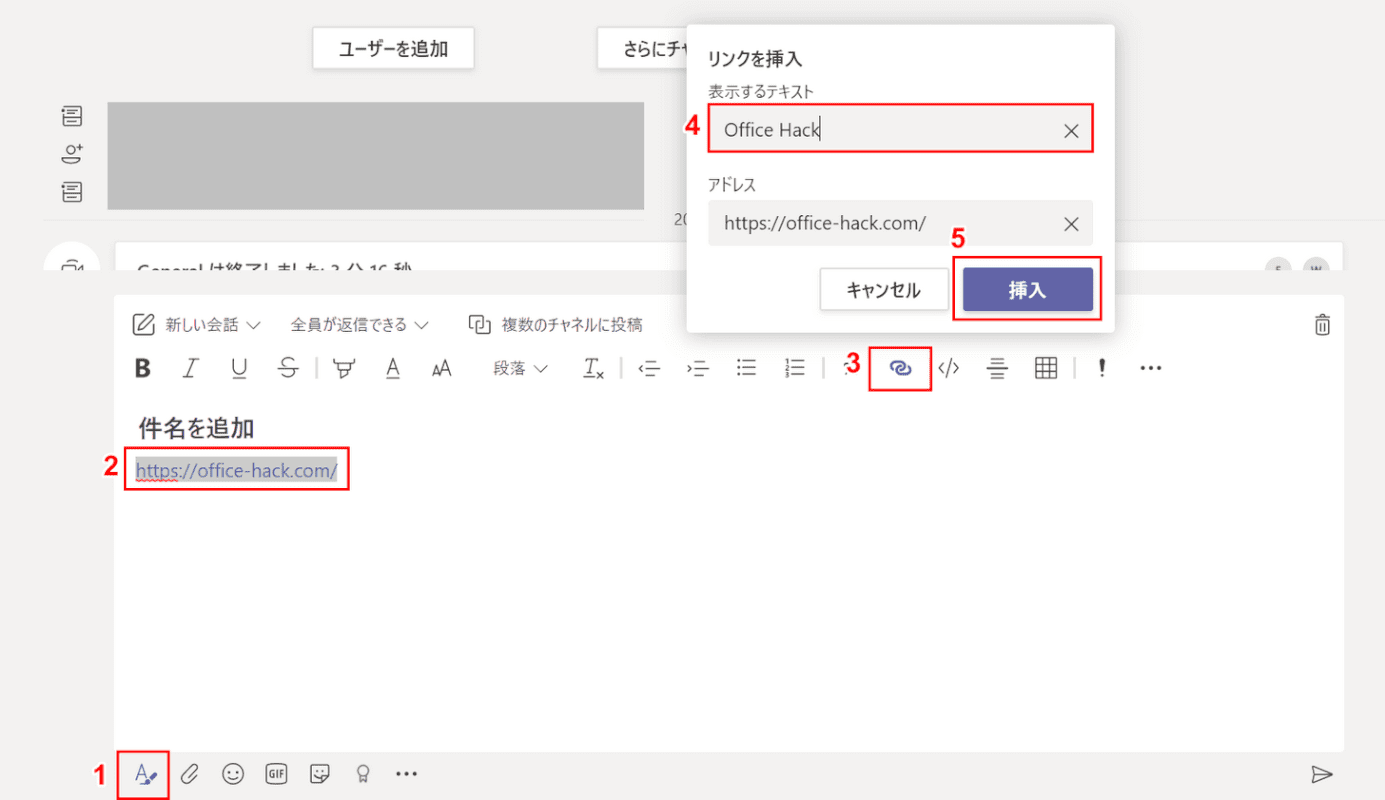Toggle italic formatting
Viewport: 1385px width, 800px height.
pyautogui.click(x=190, y=368)
